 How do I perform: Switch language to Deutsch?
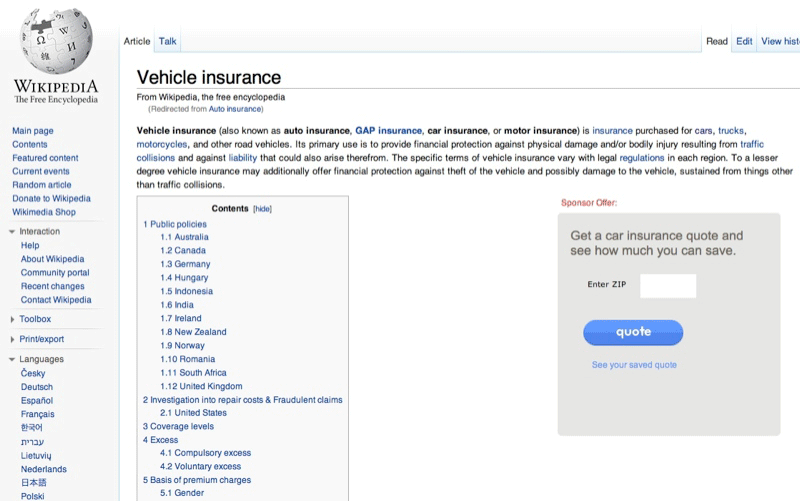[37, 387]
